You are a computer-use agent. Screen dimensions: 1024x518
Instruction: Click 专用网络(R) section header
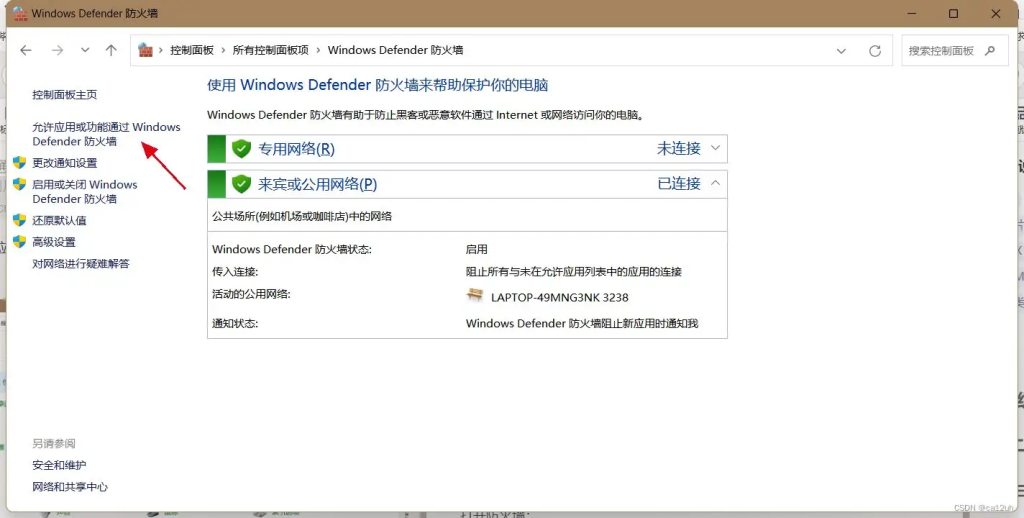coord(467,149)
